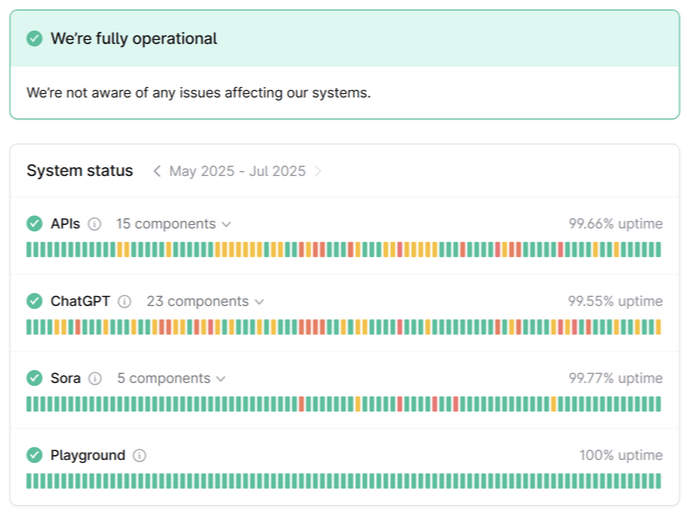Image resolution: width=685 pixels, height=514 pixels.
Task: Click first red bar in ChatGPT uptime timeline
Action: tap(78, 327)
